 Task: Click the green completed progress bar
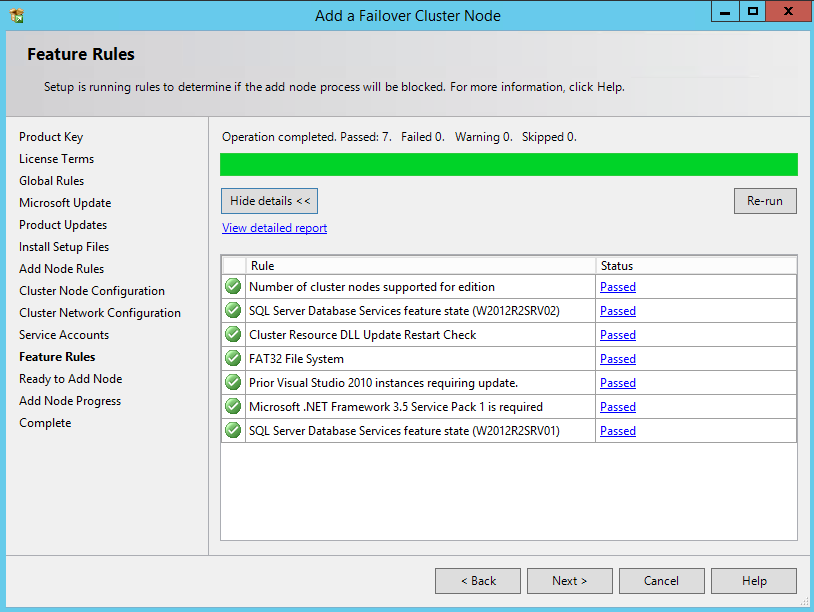509,165
